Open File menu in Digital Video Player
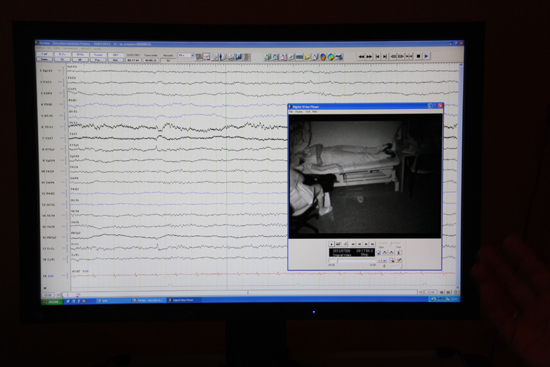Screen dimensions: 550x367 [291, 112]
